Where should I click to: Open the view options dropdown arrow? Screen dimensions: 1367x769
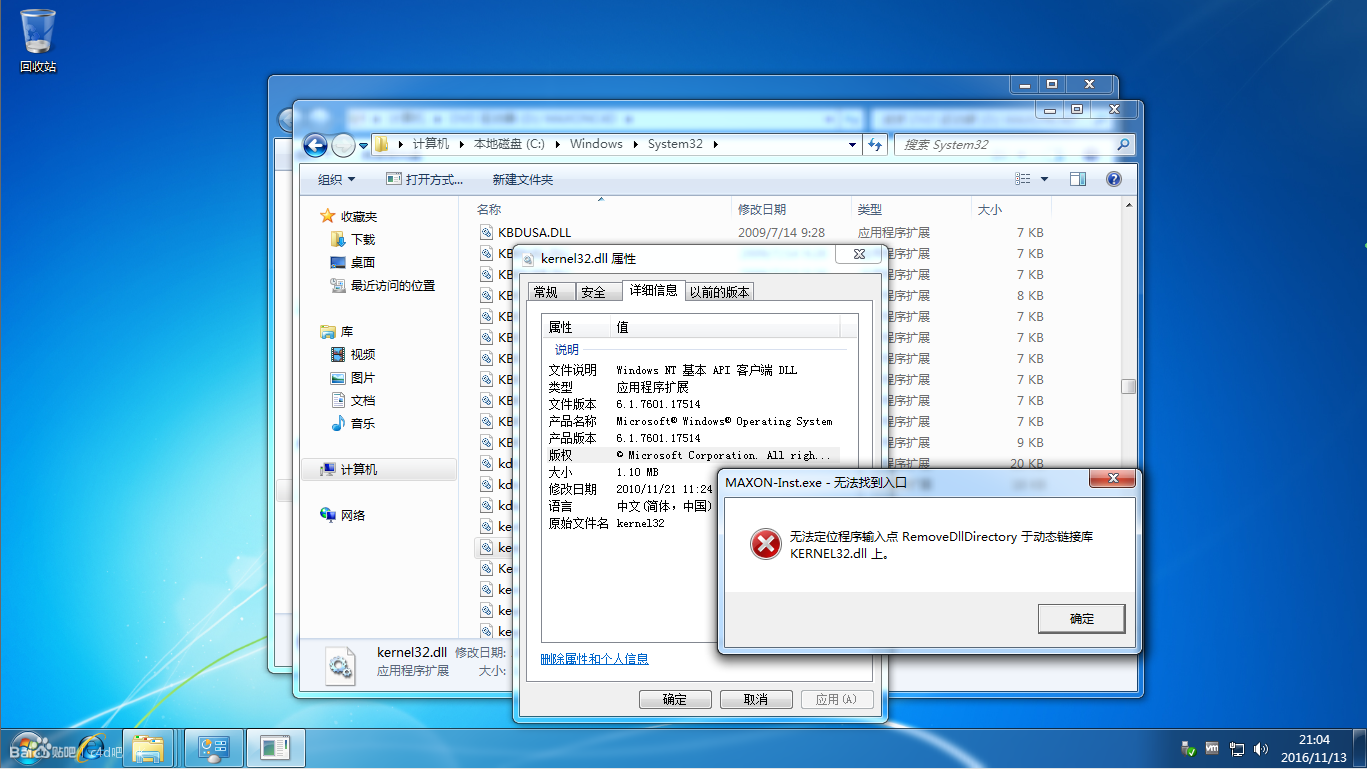pos(1045,180)
